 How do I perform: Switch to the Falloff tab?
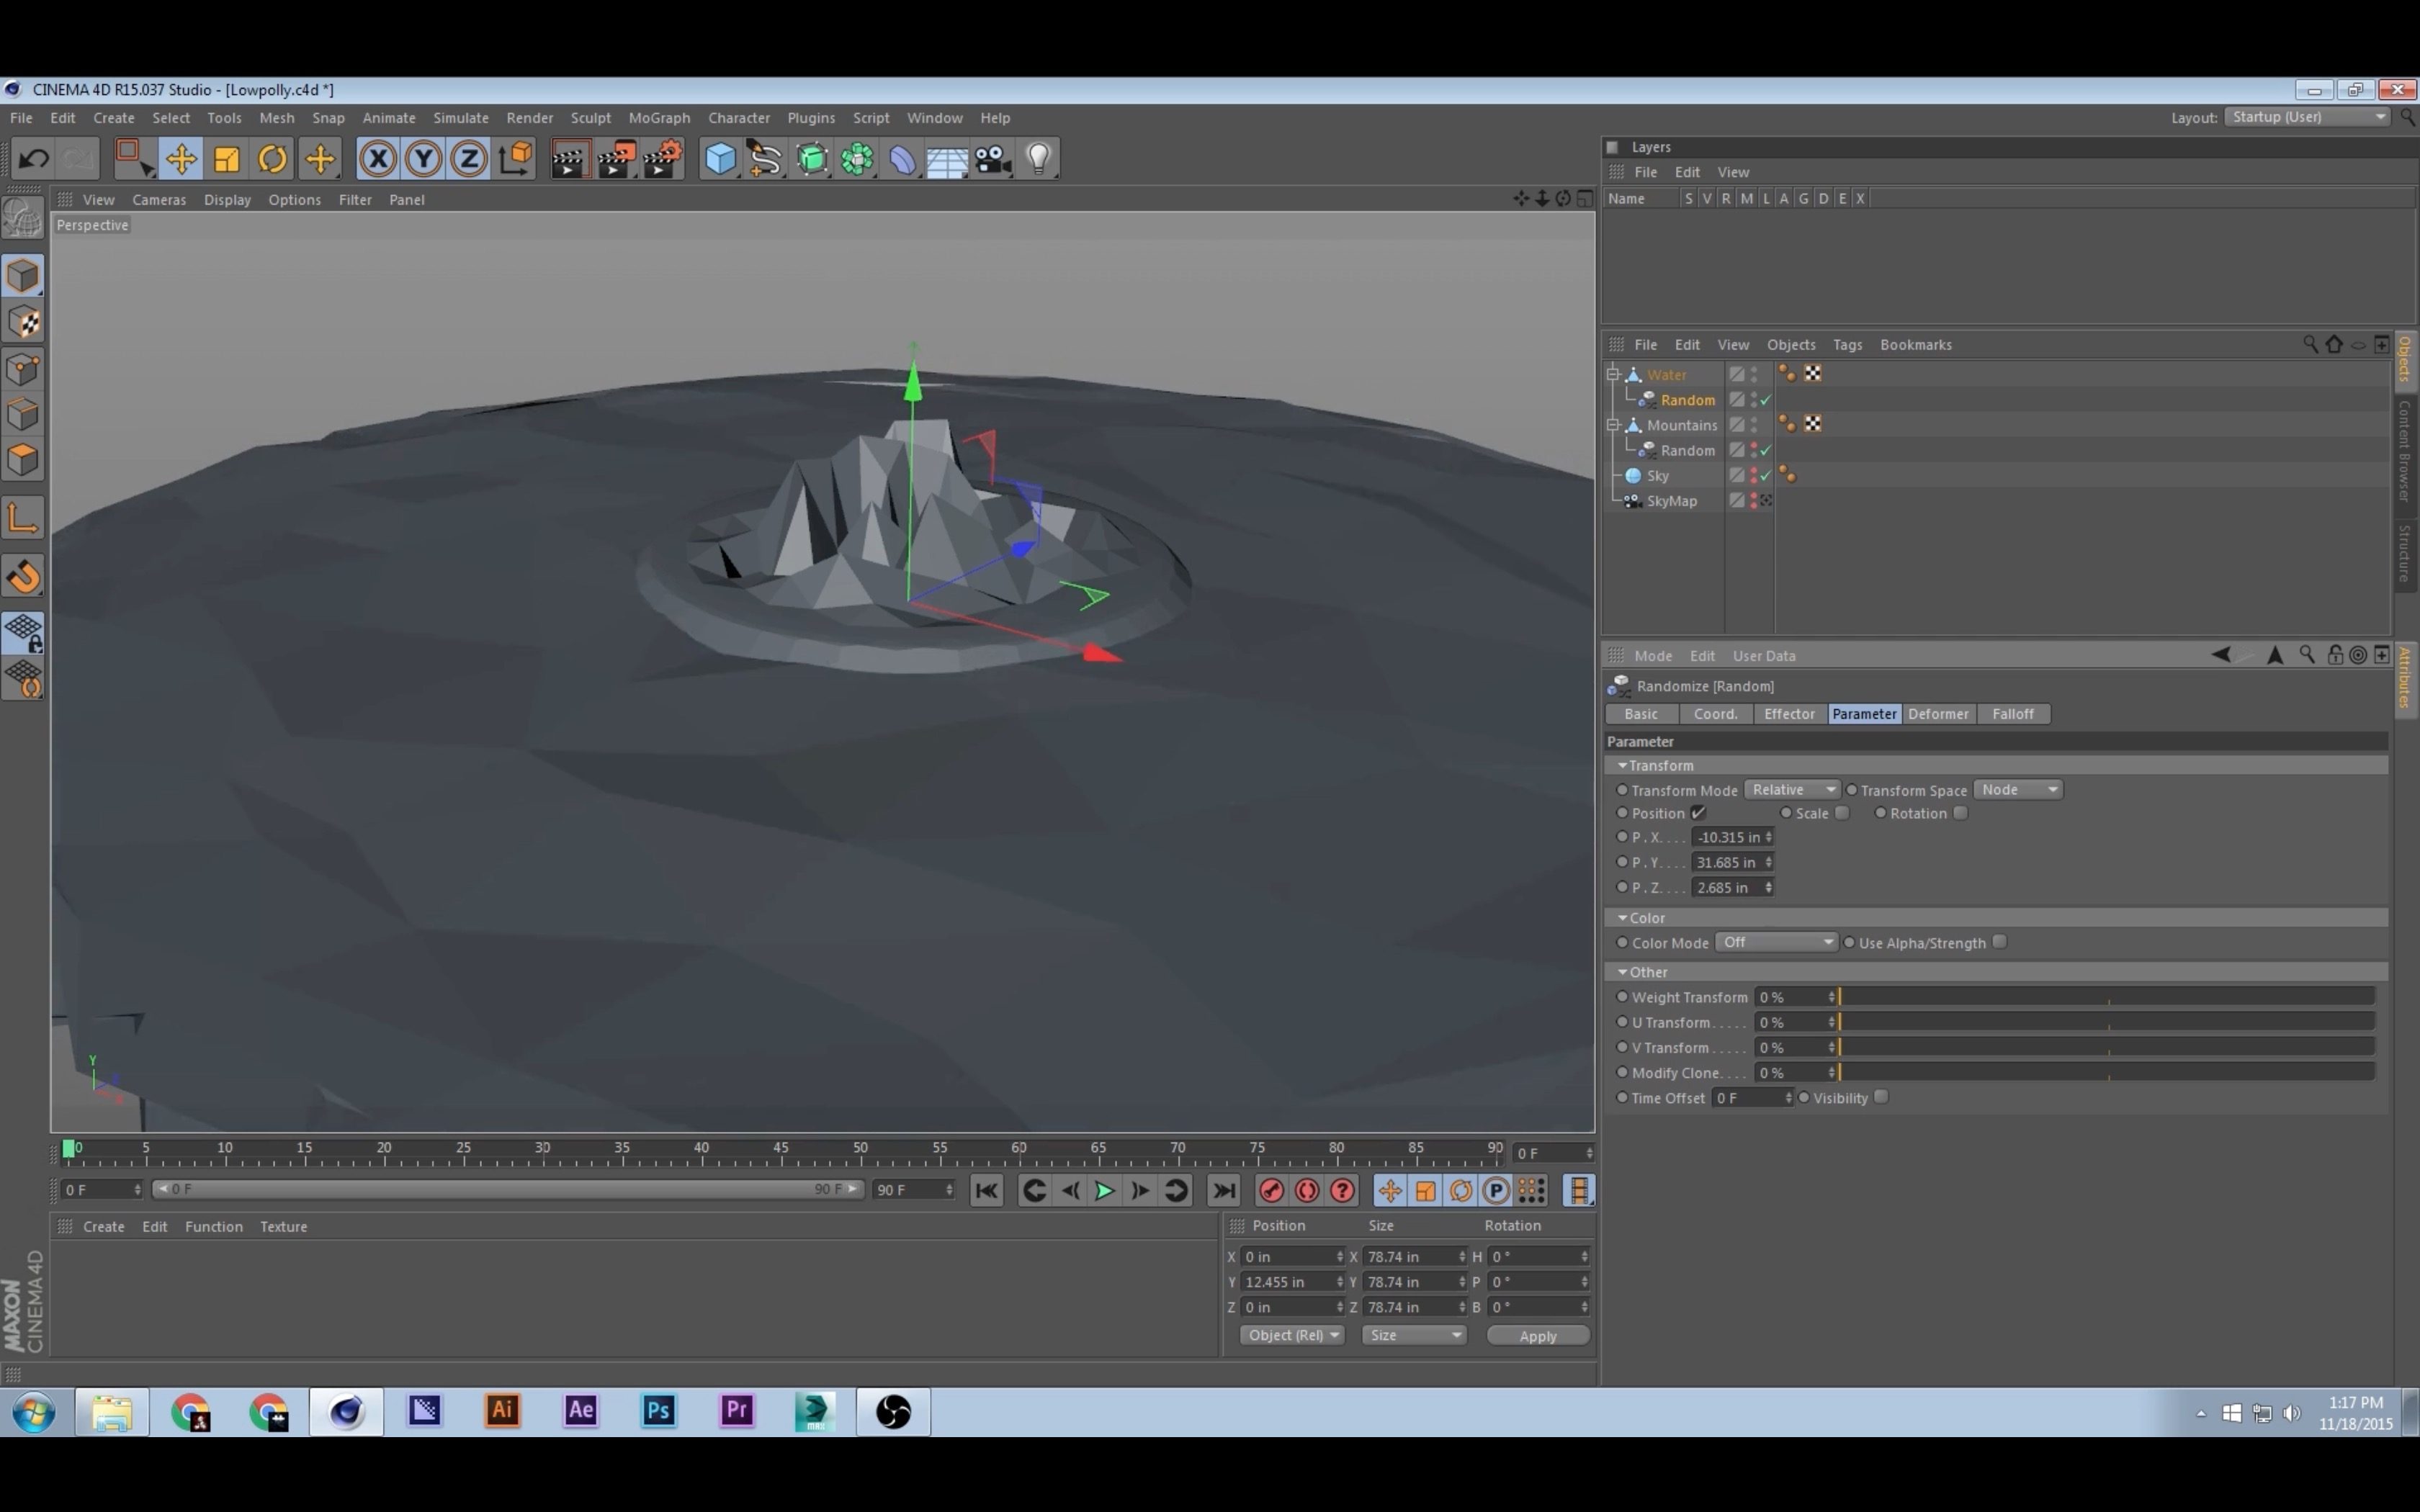(x=2012, y=714)
